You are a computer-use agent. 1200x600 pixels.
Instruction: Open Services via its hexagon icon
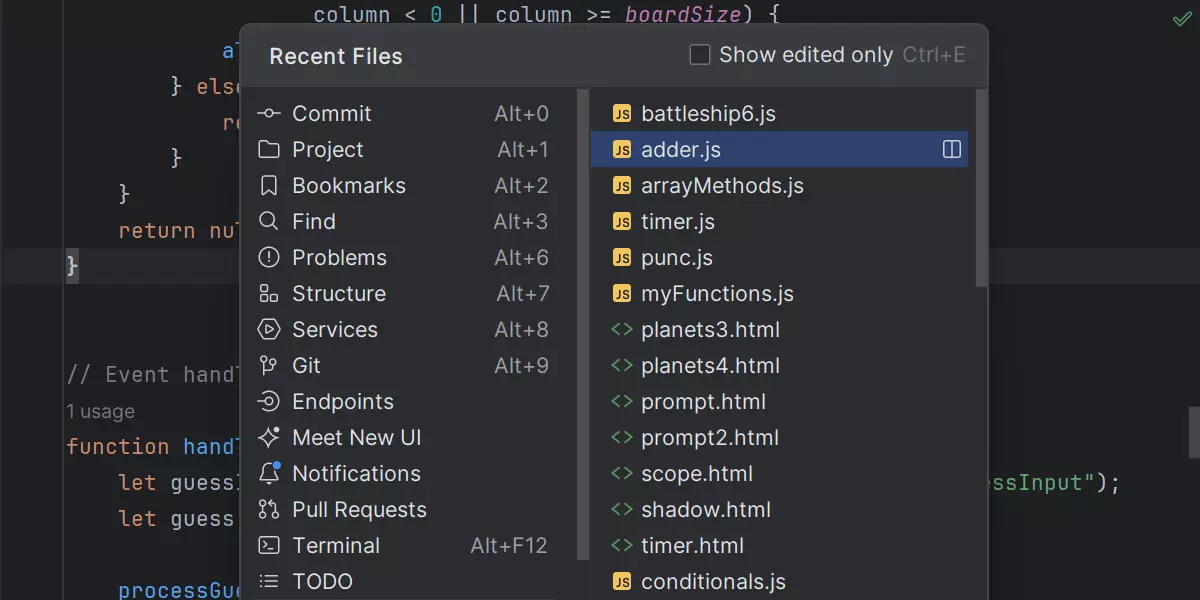click(268, 330)
